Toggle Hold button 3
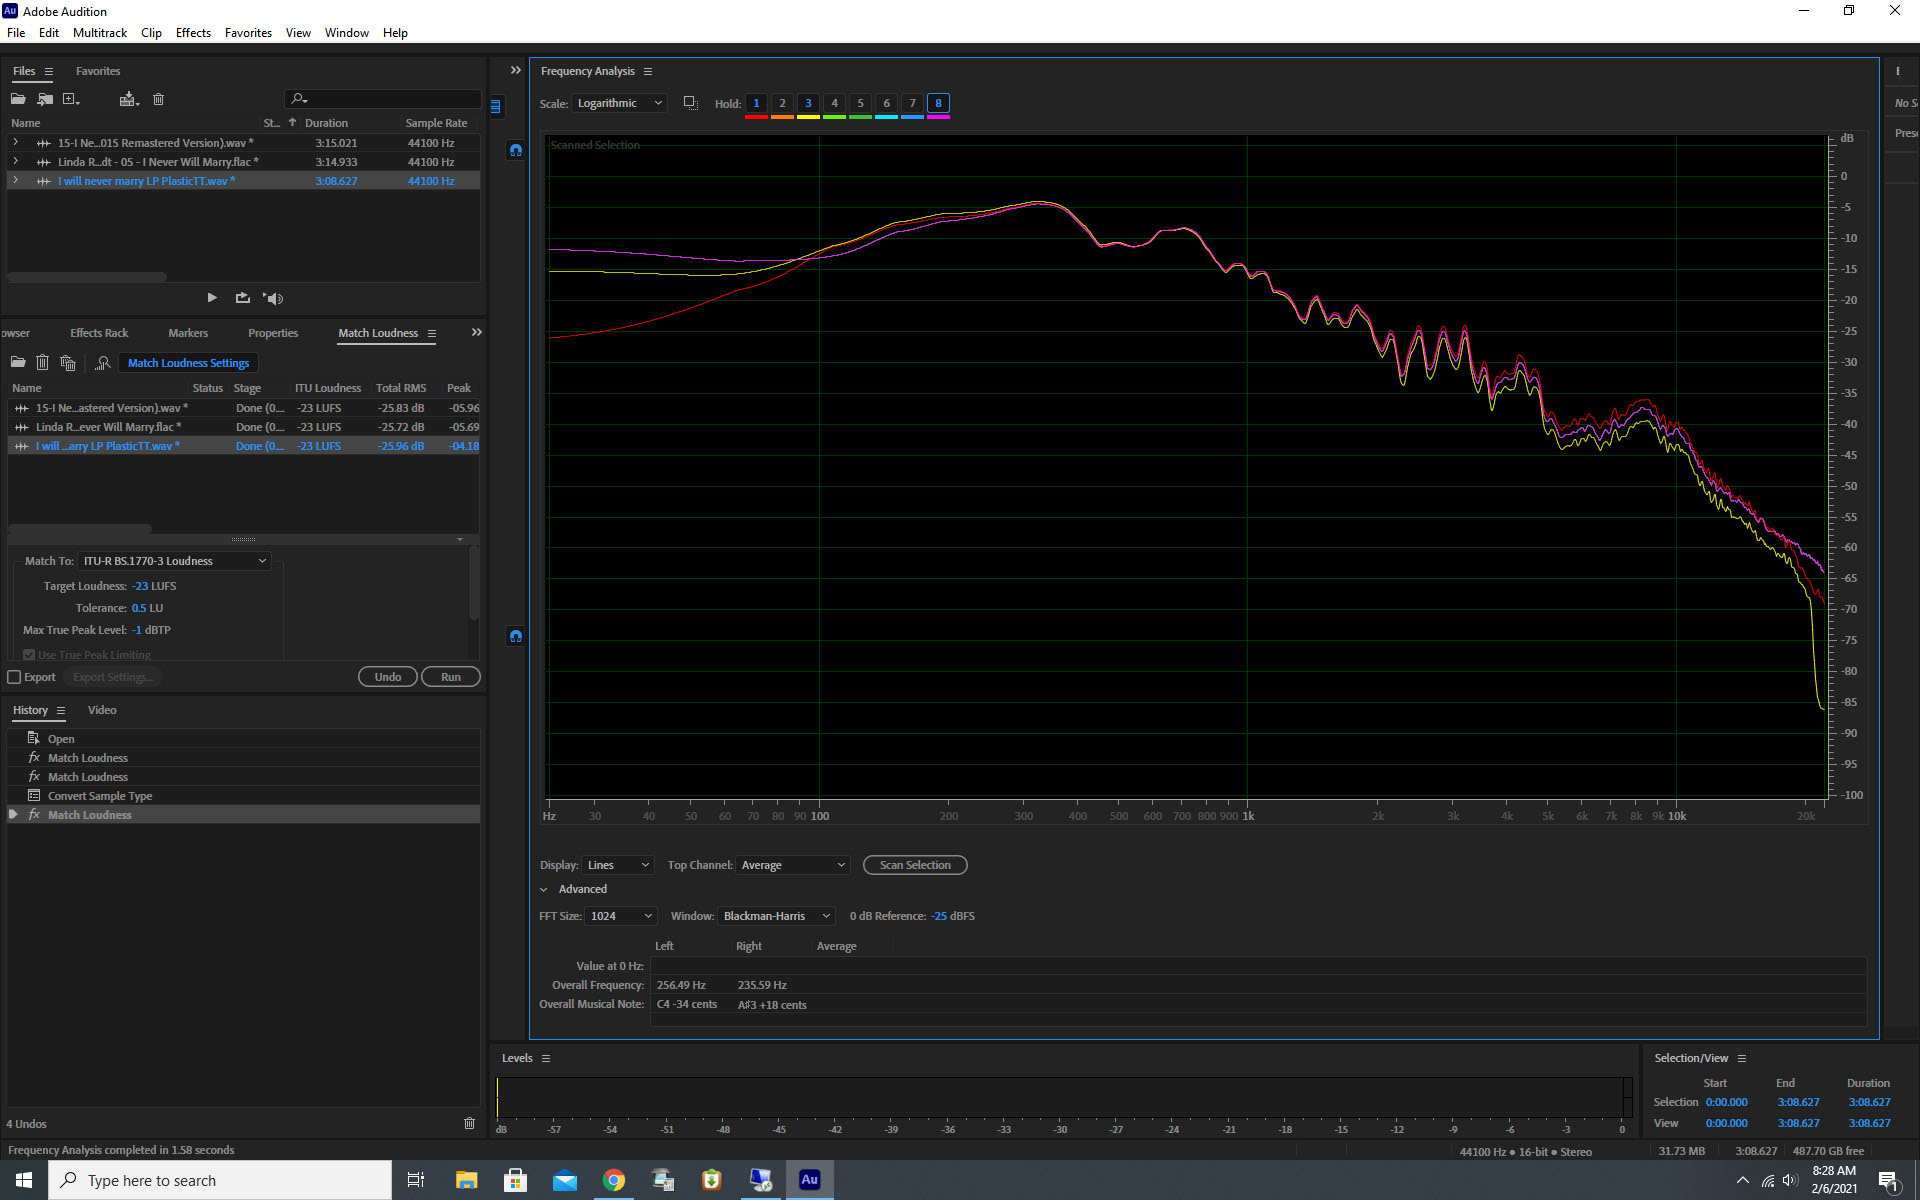The height and width of the screenshot is (1200, 1920). tap(808, 103)
